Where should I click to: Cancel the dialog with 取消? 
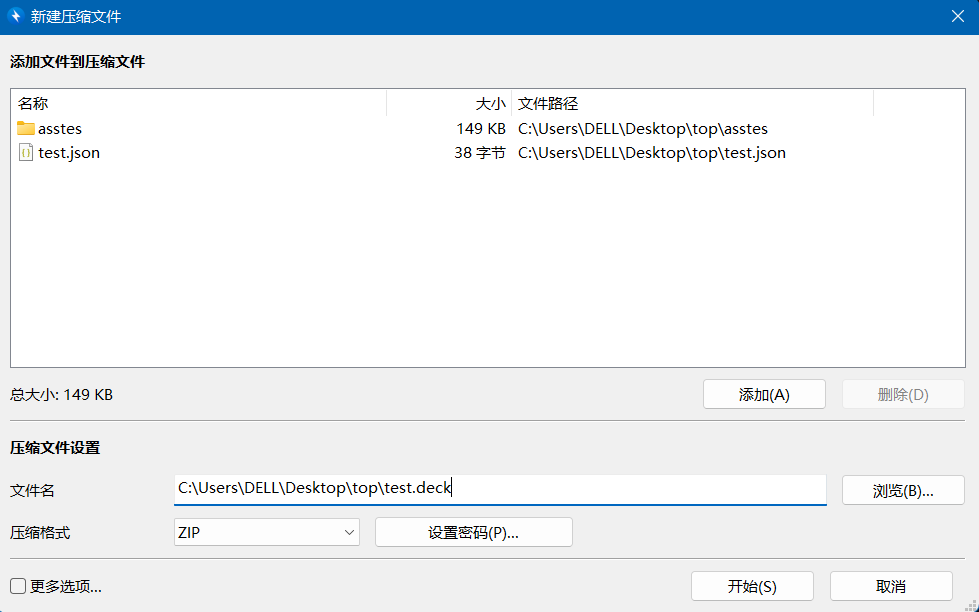(x=890, y=586)
